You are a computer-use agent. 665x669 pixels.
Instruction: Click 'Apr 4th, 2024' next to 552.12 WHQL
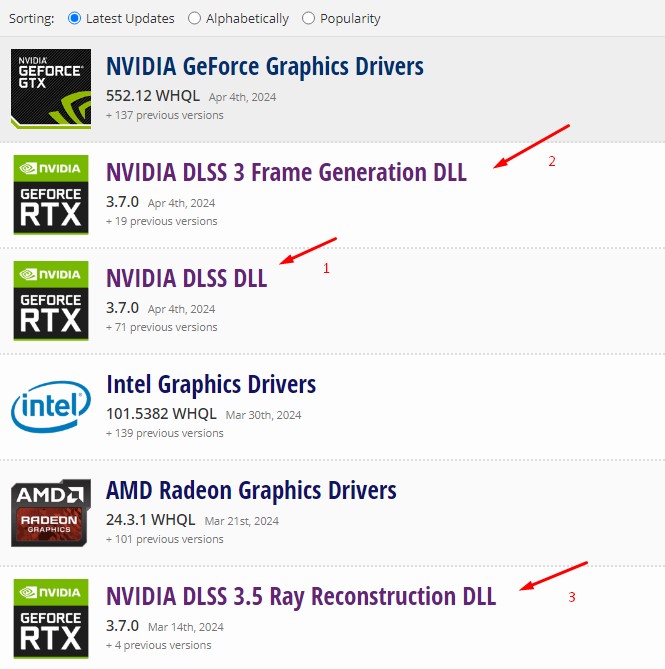pyautogui.click(x=242, y=97)
